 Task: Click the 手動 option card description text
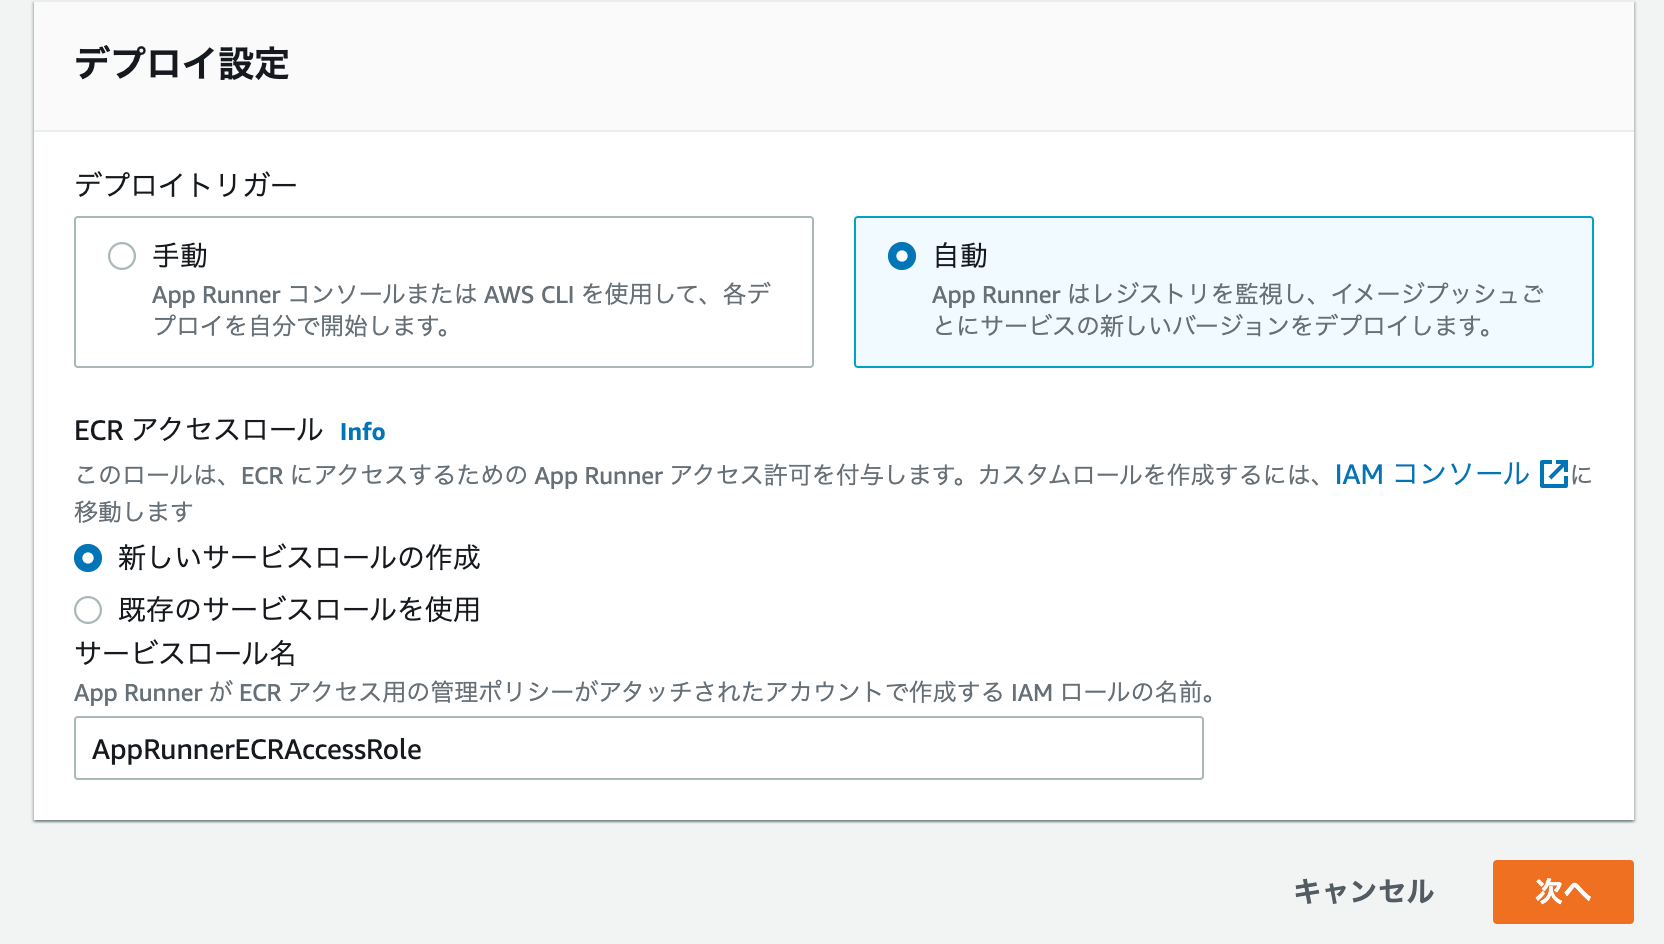click(461, 310)
